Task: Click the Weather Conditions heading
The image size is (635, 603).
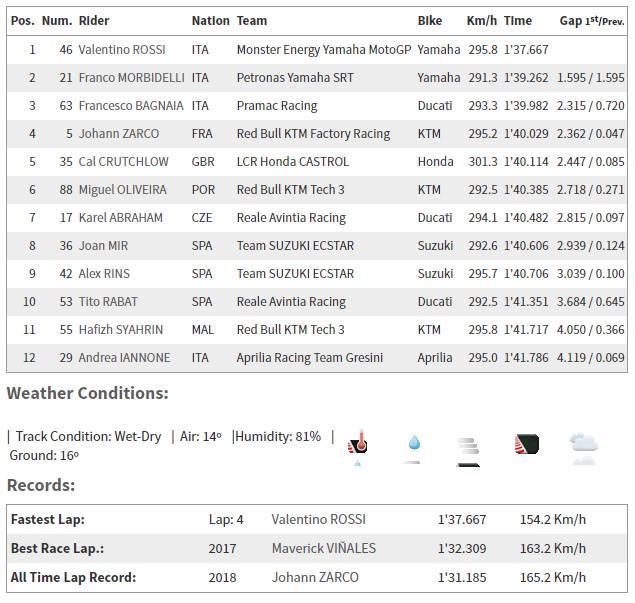Action: coord(87,394)
